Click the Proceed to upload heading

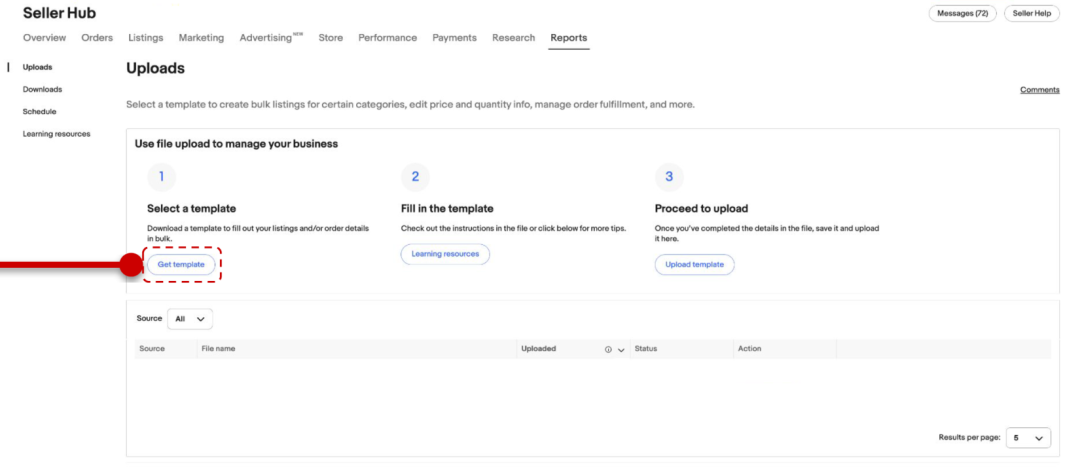pyautogui.click(x=701, y=209)
